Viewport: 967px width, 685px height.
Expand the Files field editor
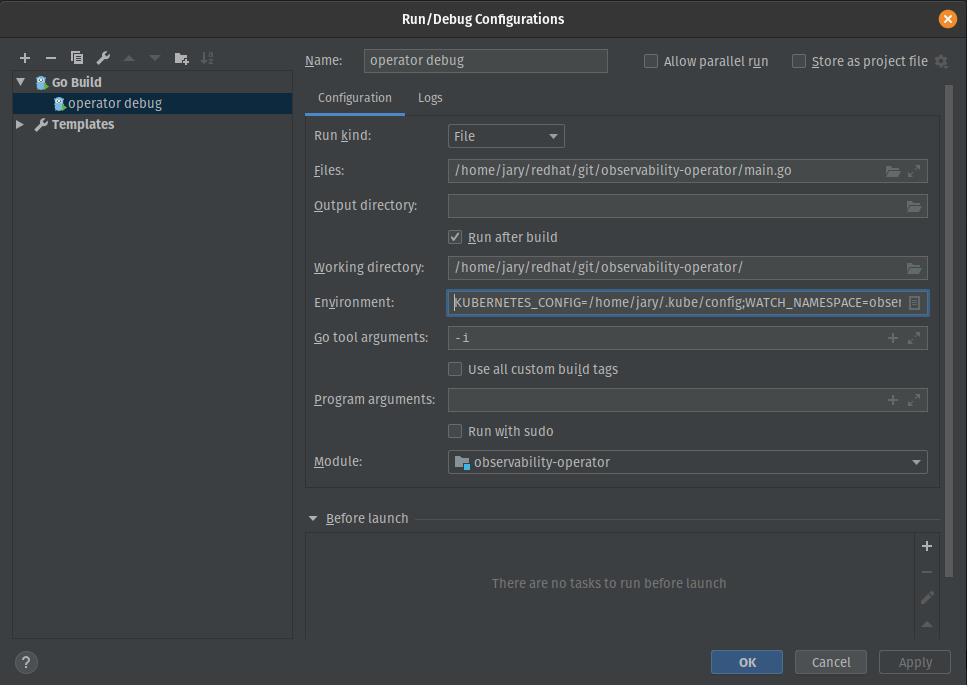coord(914,171)
